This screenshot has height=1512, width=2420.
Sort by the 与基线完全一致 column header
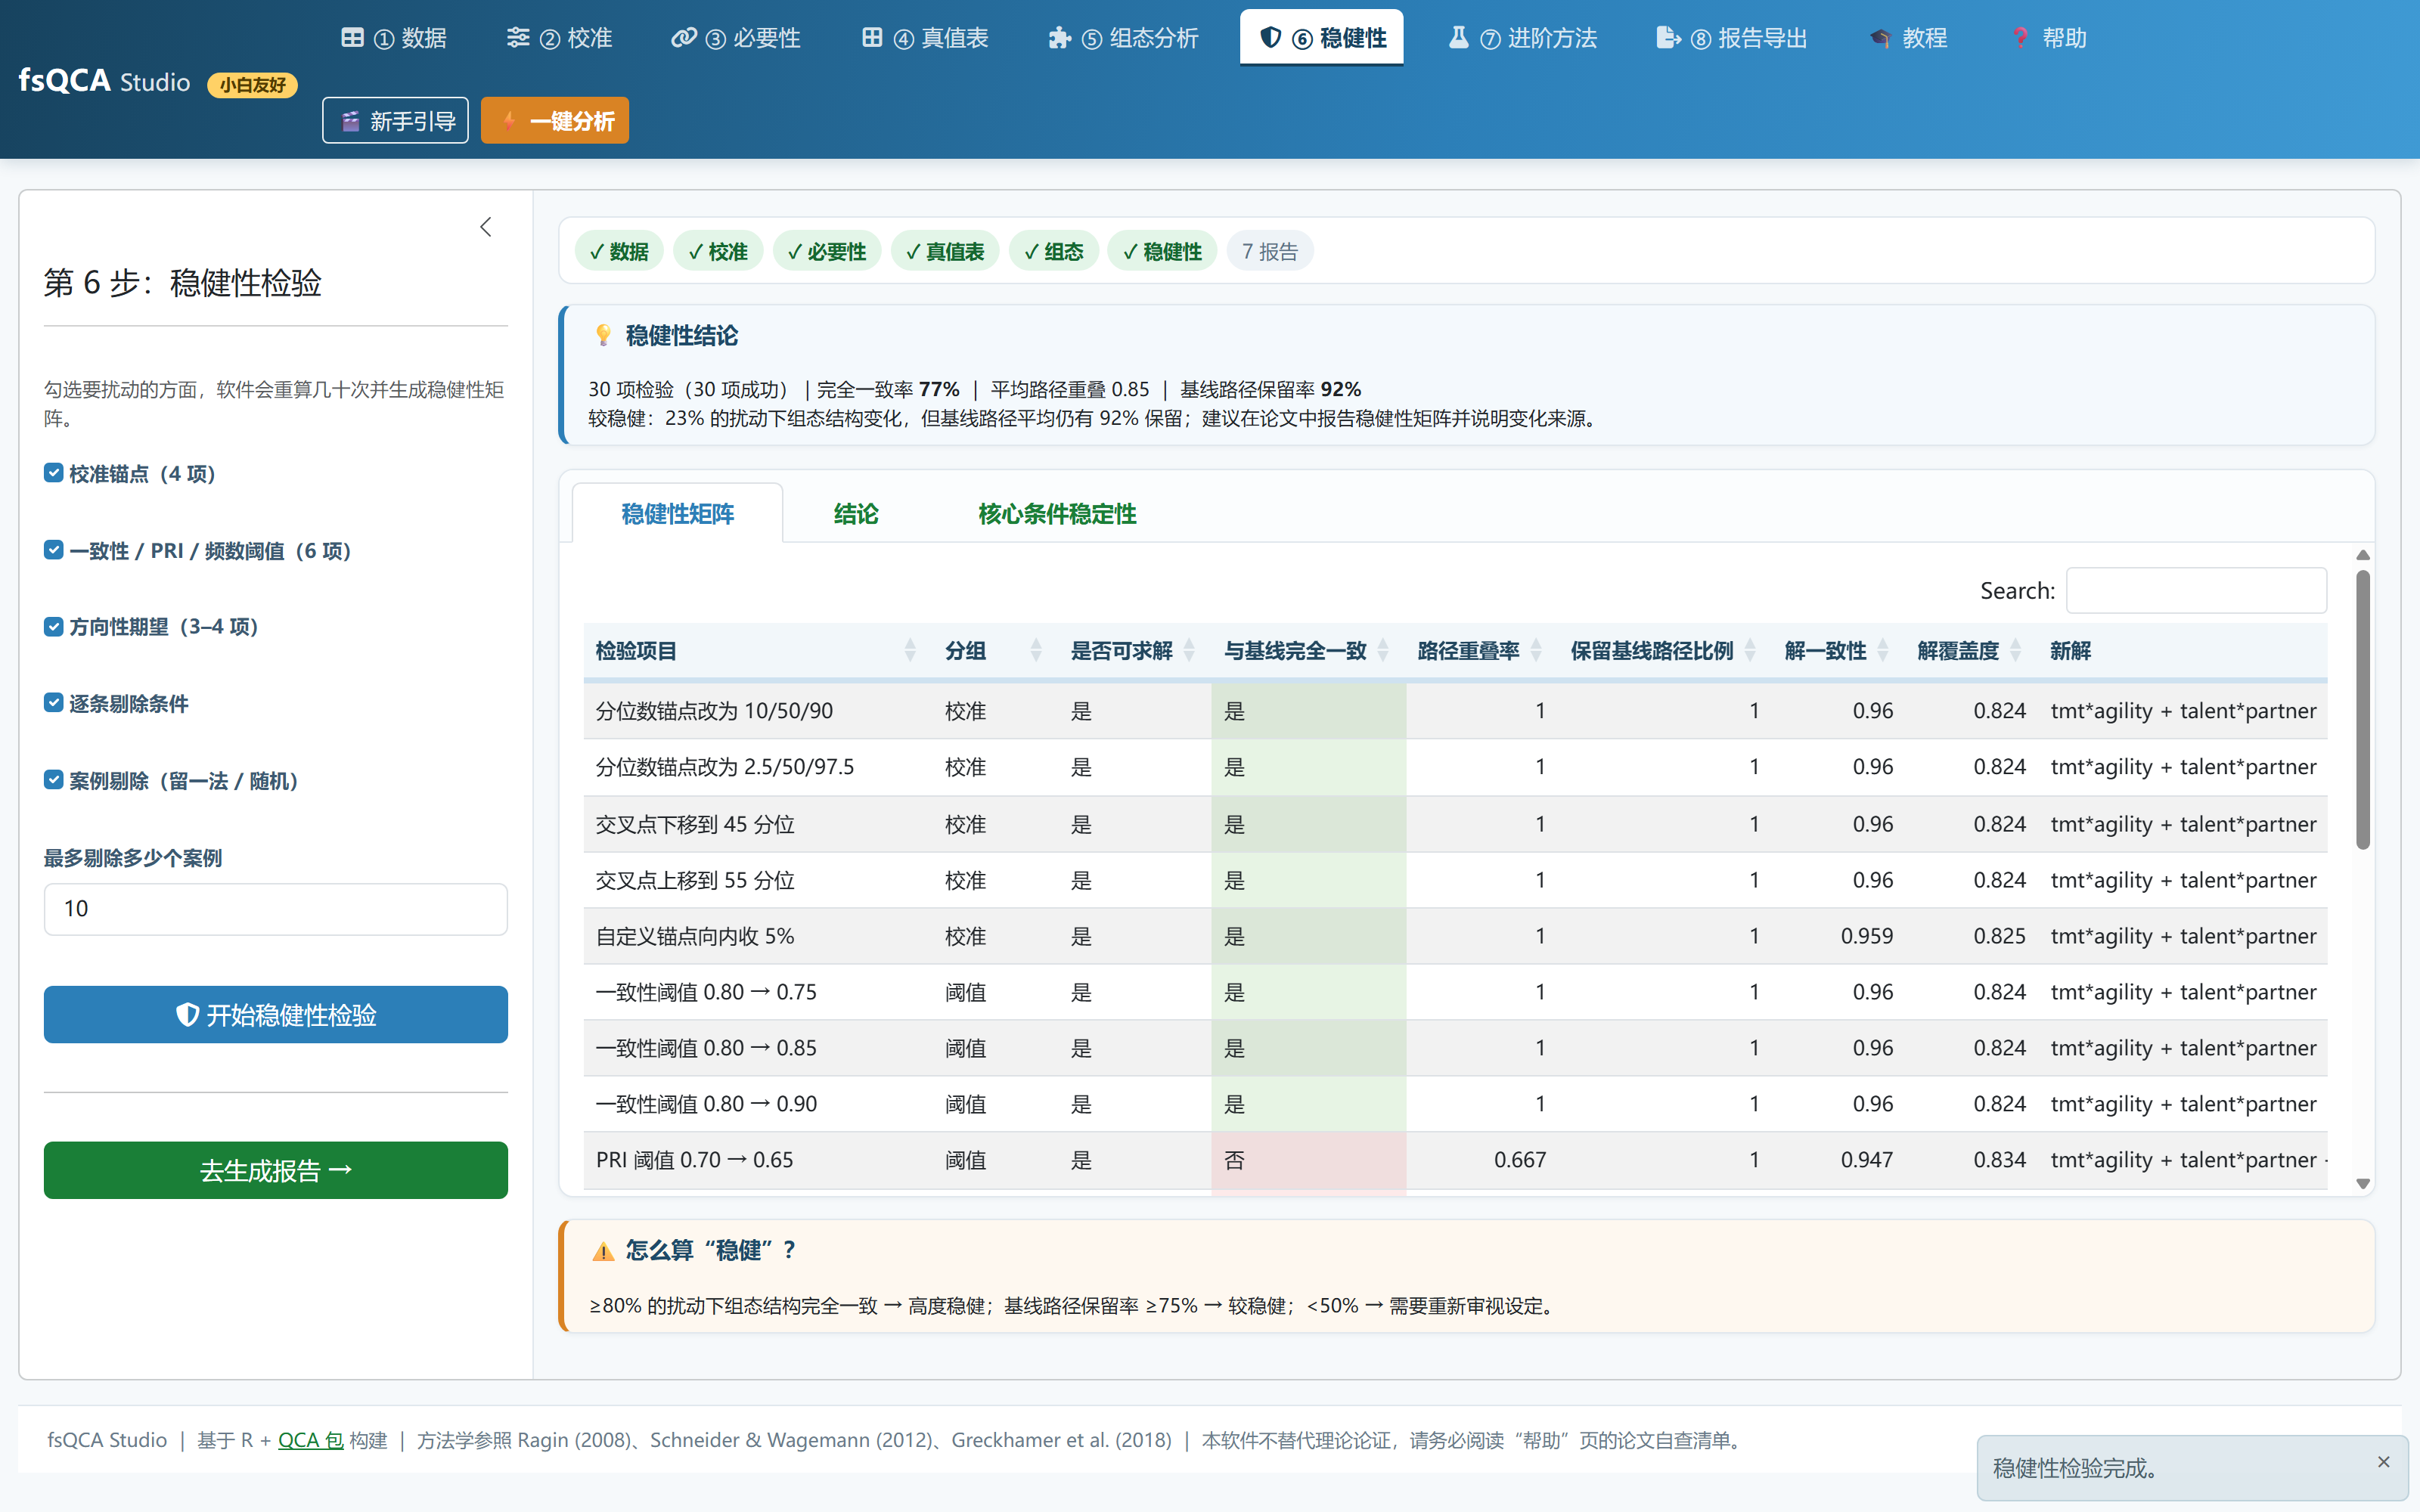tap(1308, 651)
